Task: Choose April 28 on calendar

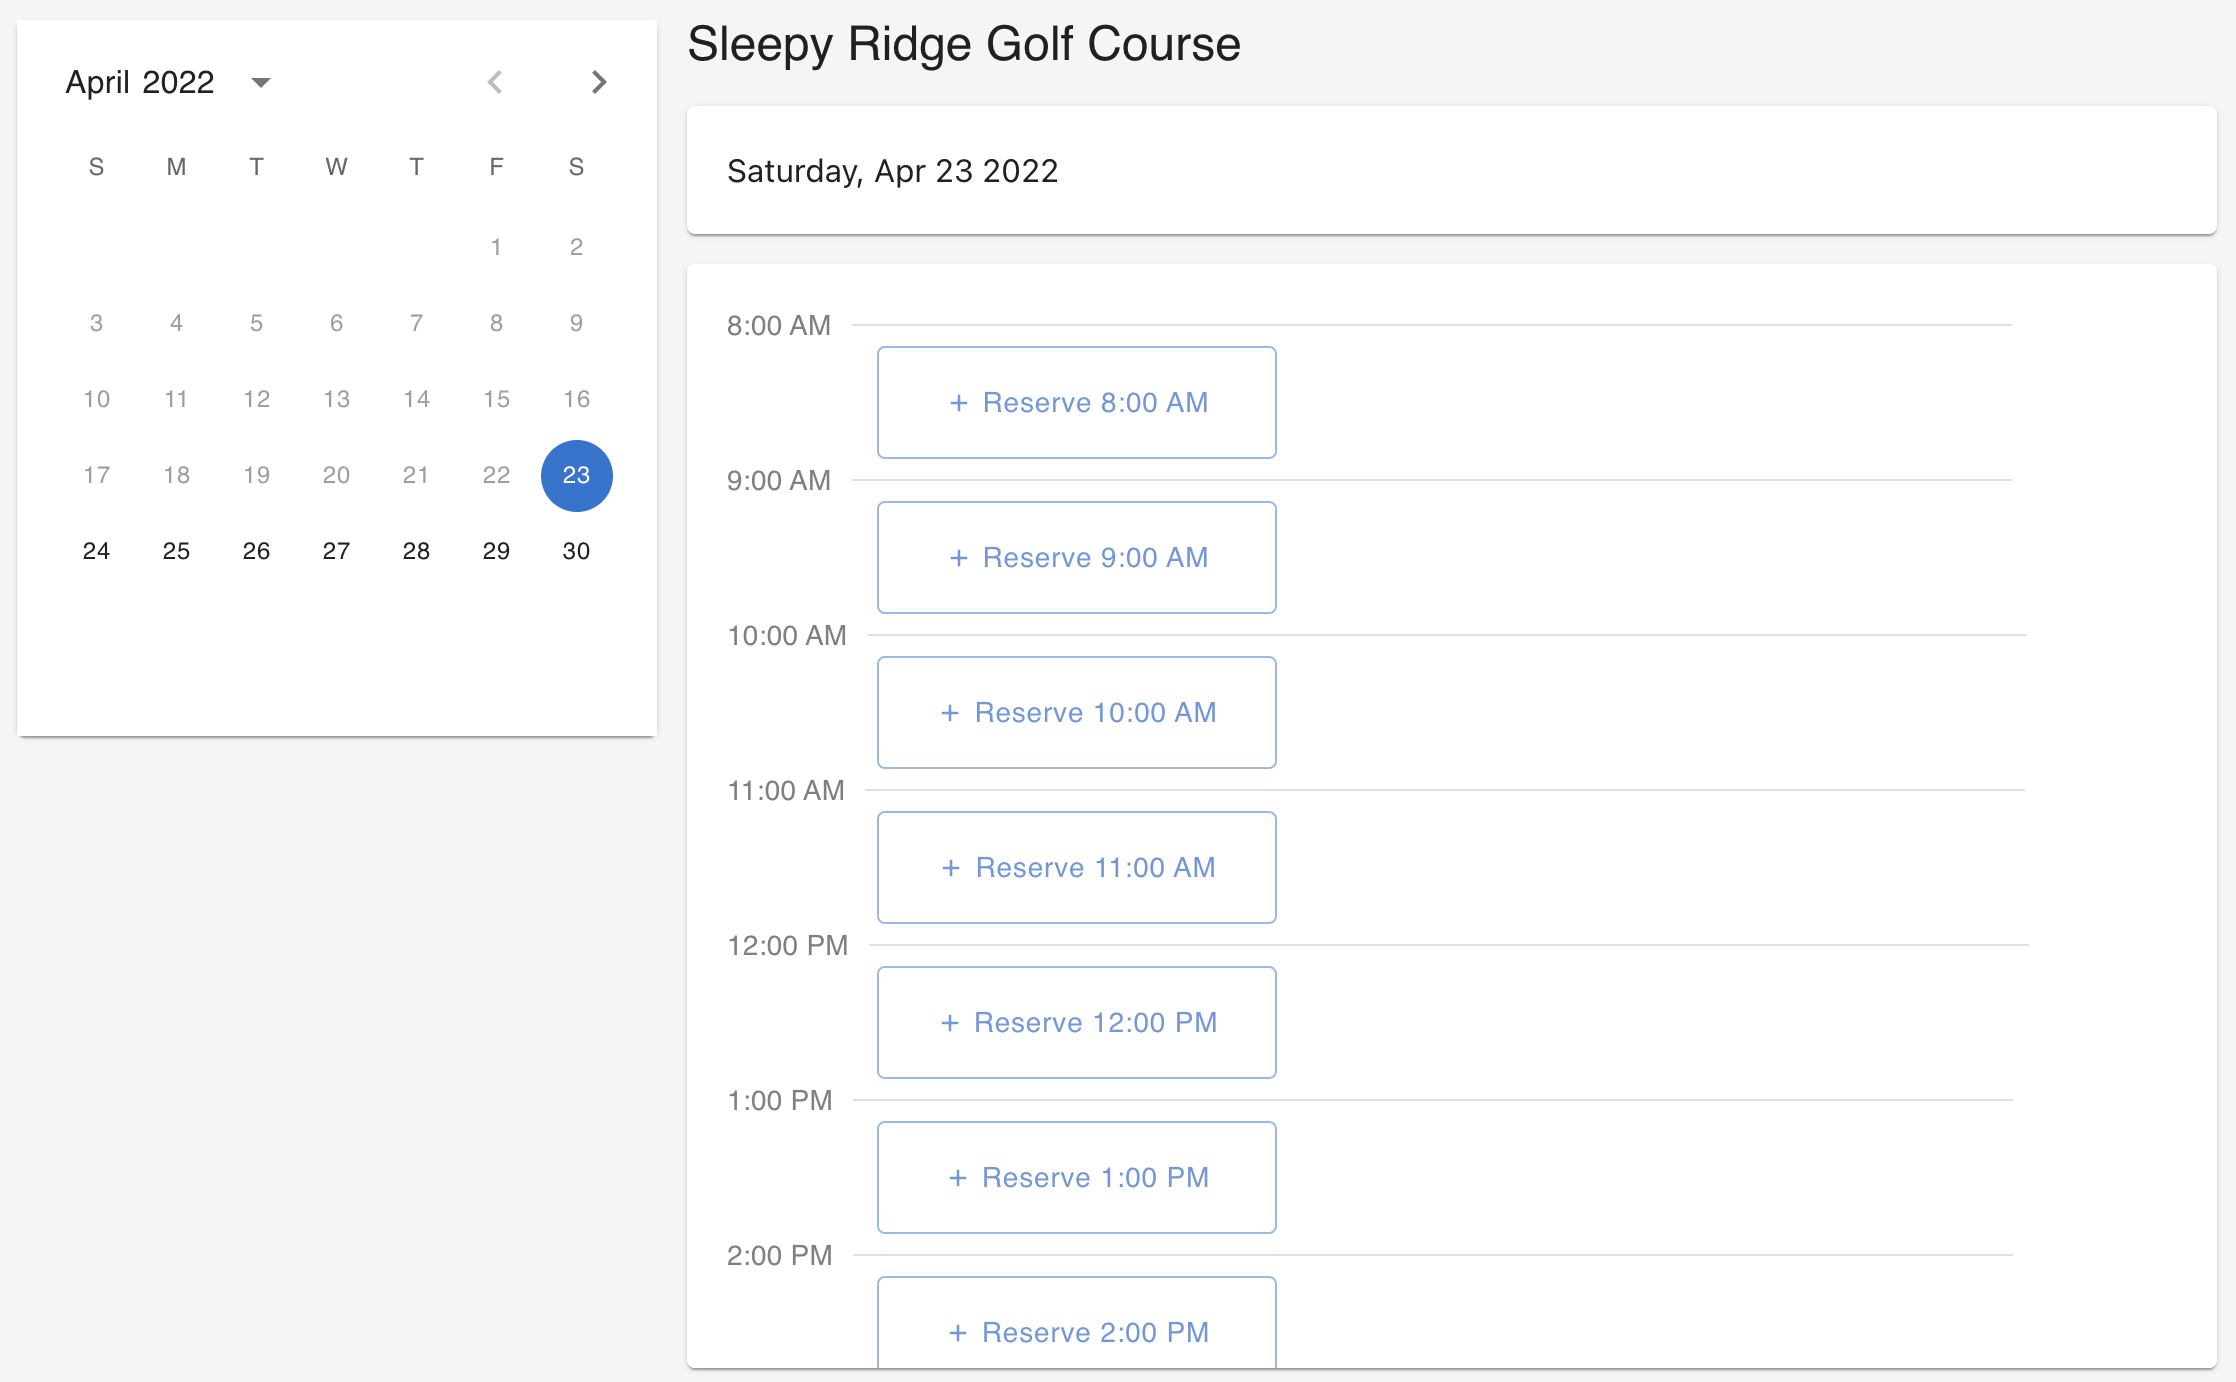Action: (416, 551)
